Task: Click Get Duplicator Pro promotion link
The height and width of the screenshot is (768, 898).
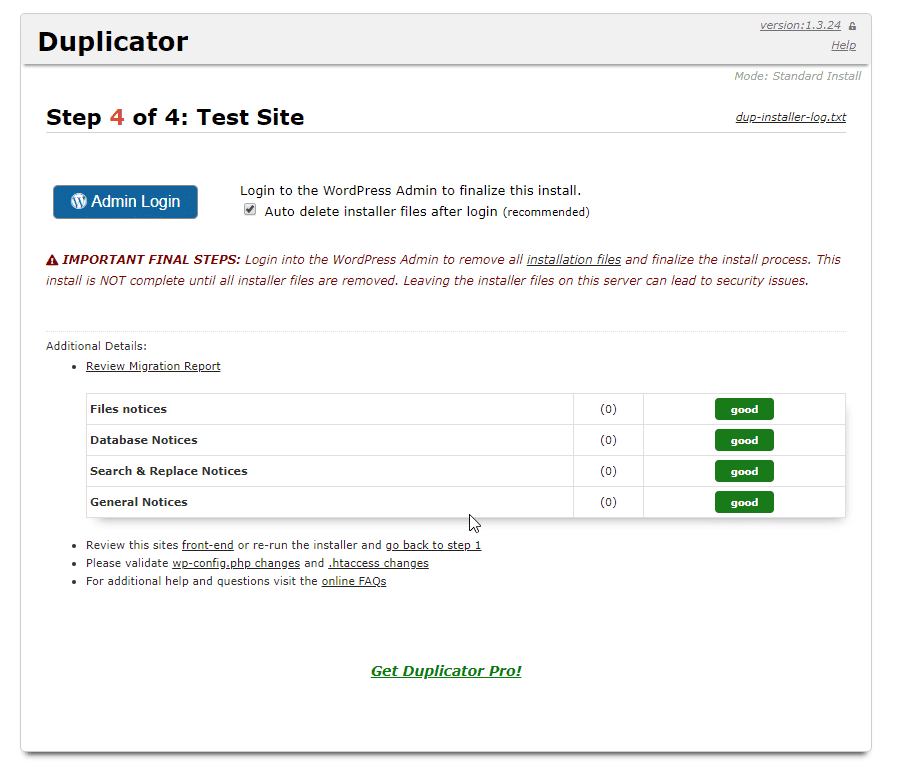Action: click(446, 671)
